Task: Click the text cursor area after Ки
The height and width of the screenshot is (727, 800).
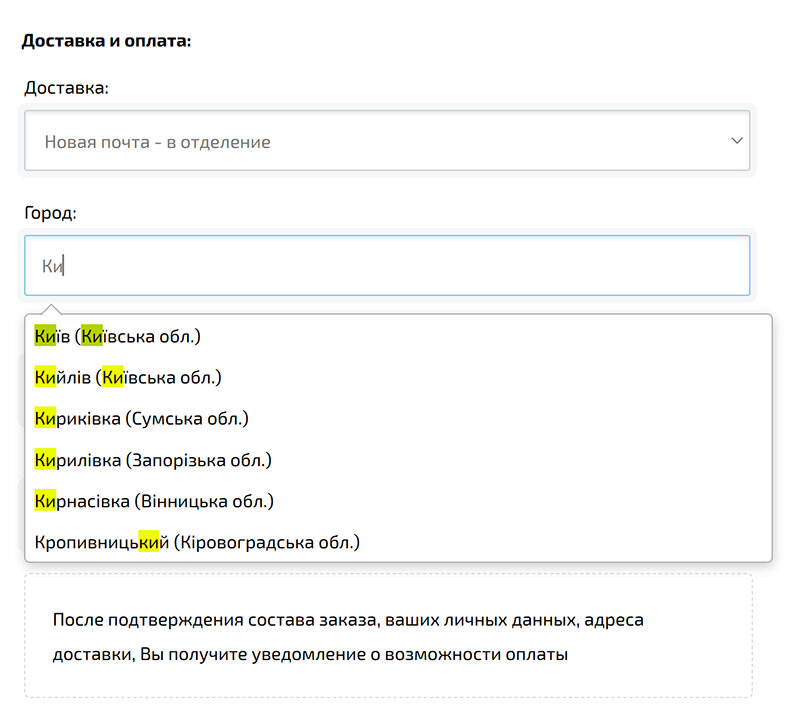Action: [64, 264]
